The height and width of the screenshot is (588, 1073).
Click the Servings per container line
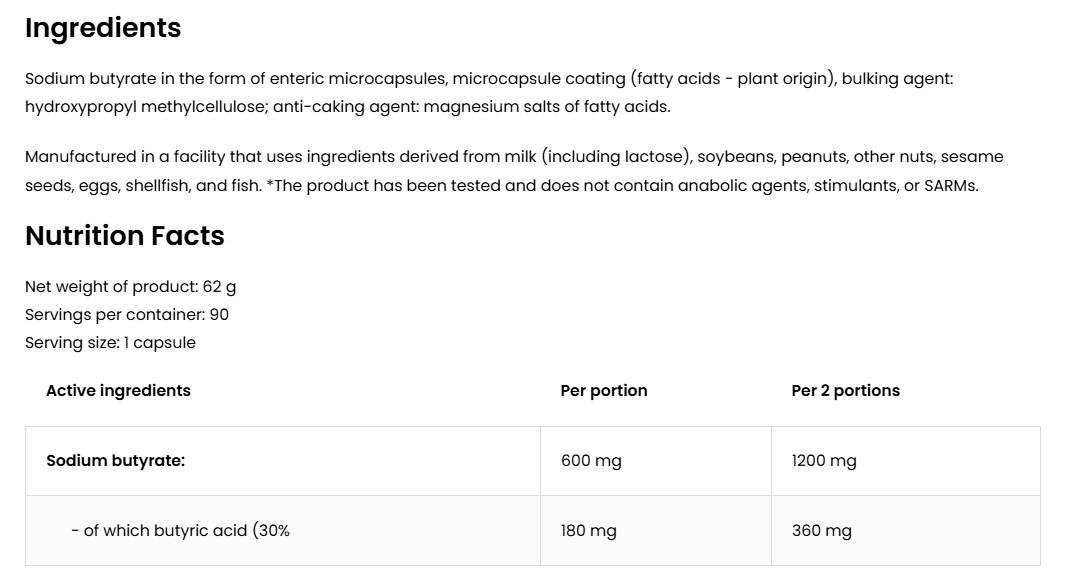(x=127, y=315)
